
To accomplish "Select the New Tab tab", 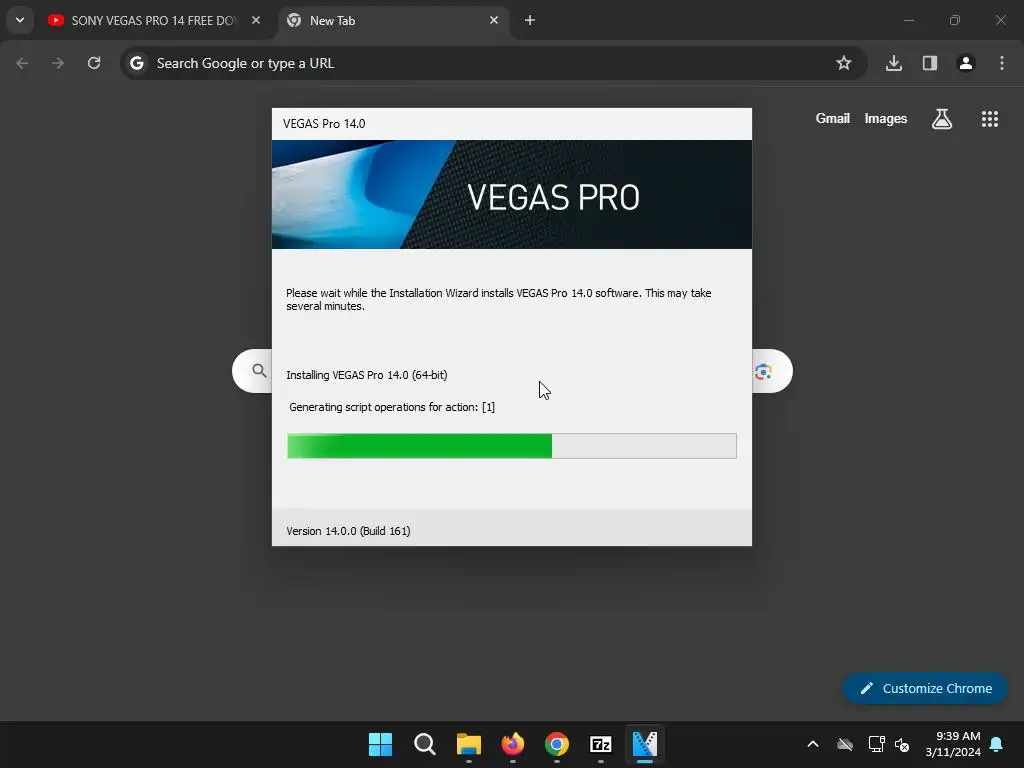I will [x=395, y=21].
